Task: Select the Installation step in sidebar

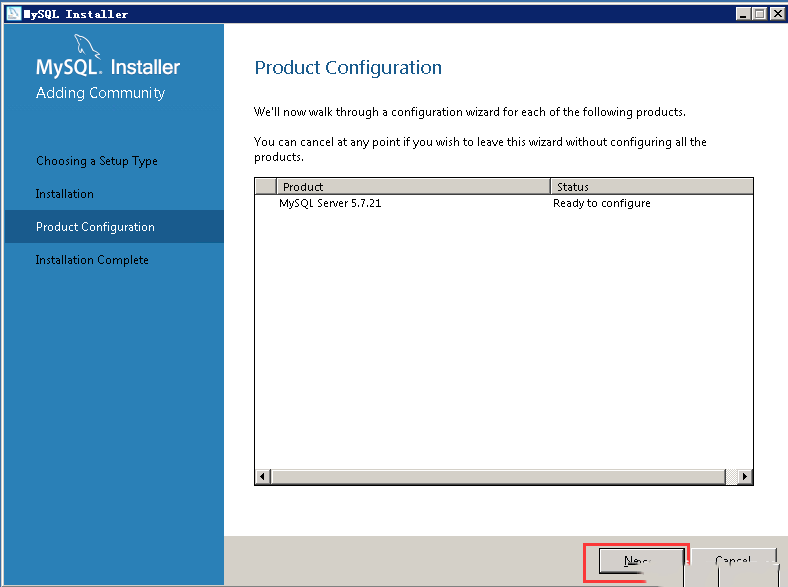Action: point(65,194)
